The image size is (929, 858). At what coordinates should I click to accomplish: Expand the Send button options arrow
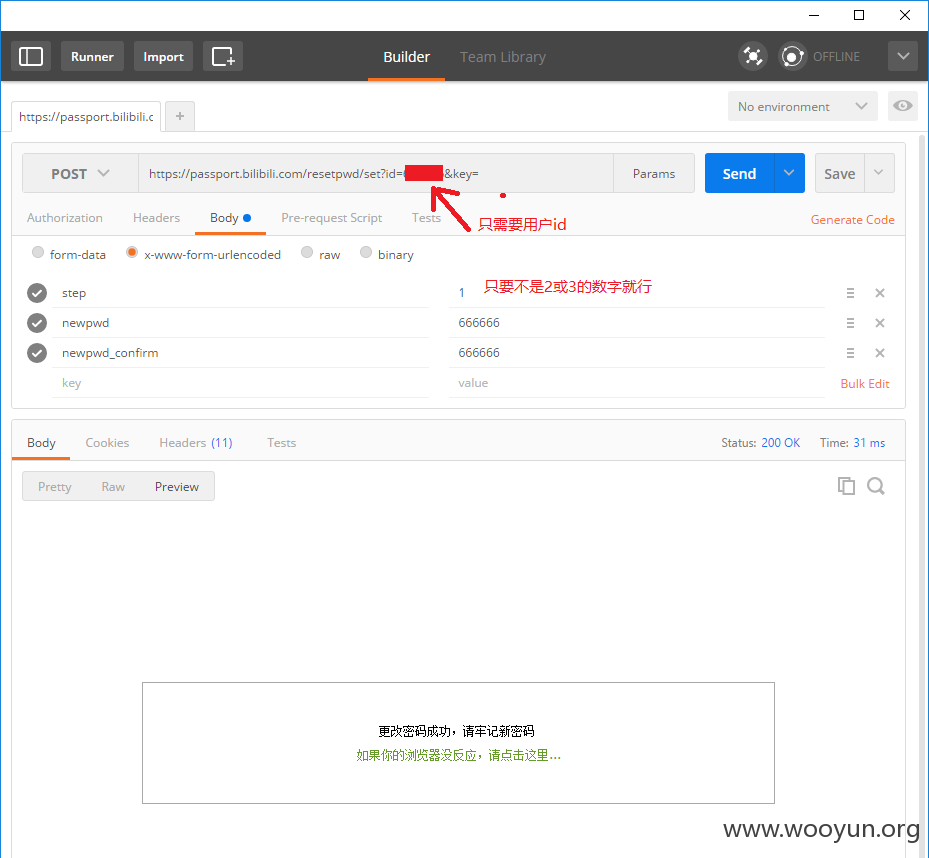[789, 173]
